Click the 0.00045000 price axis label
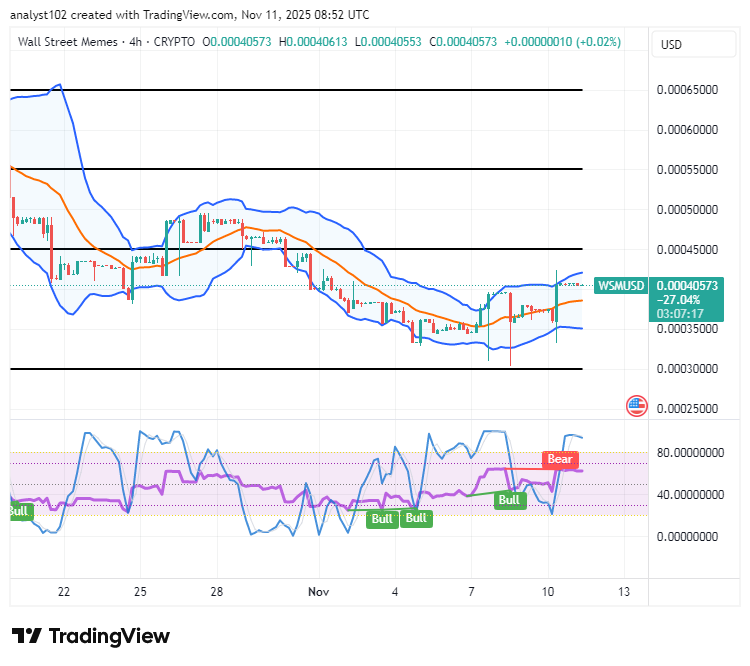Image resolution: width=750 pixels, height=666 pixels. (x=687, y=250)
